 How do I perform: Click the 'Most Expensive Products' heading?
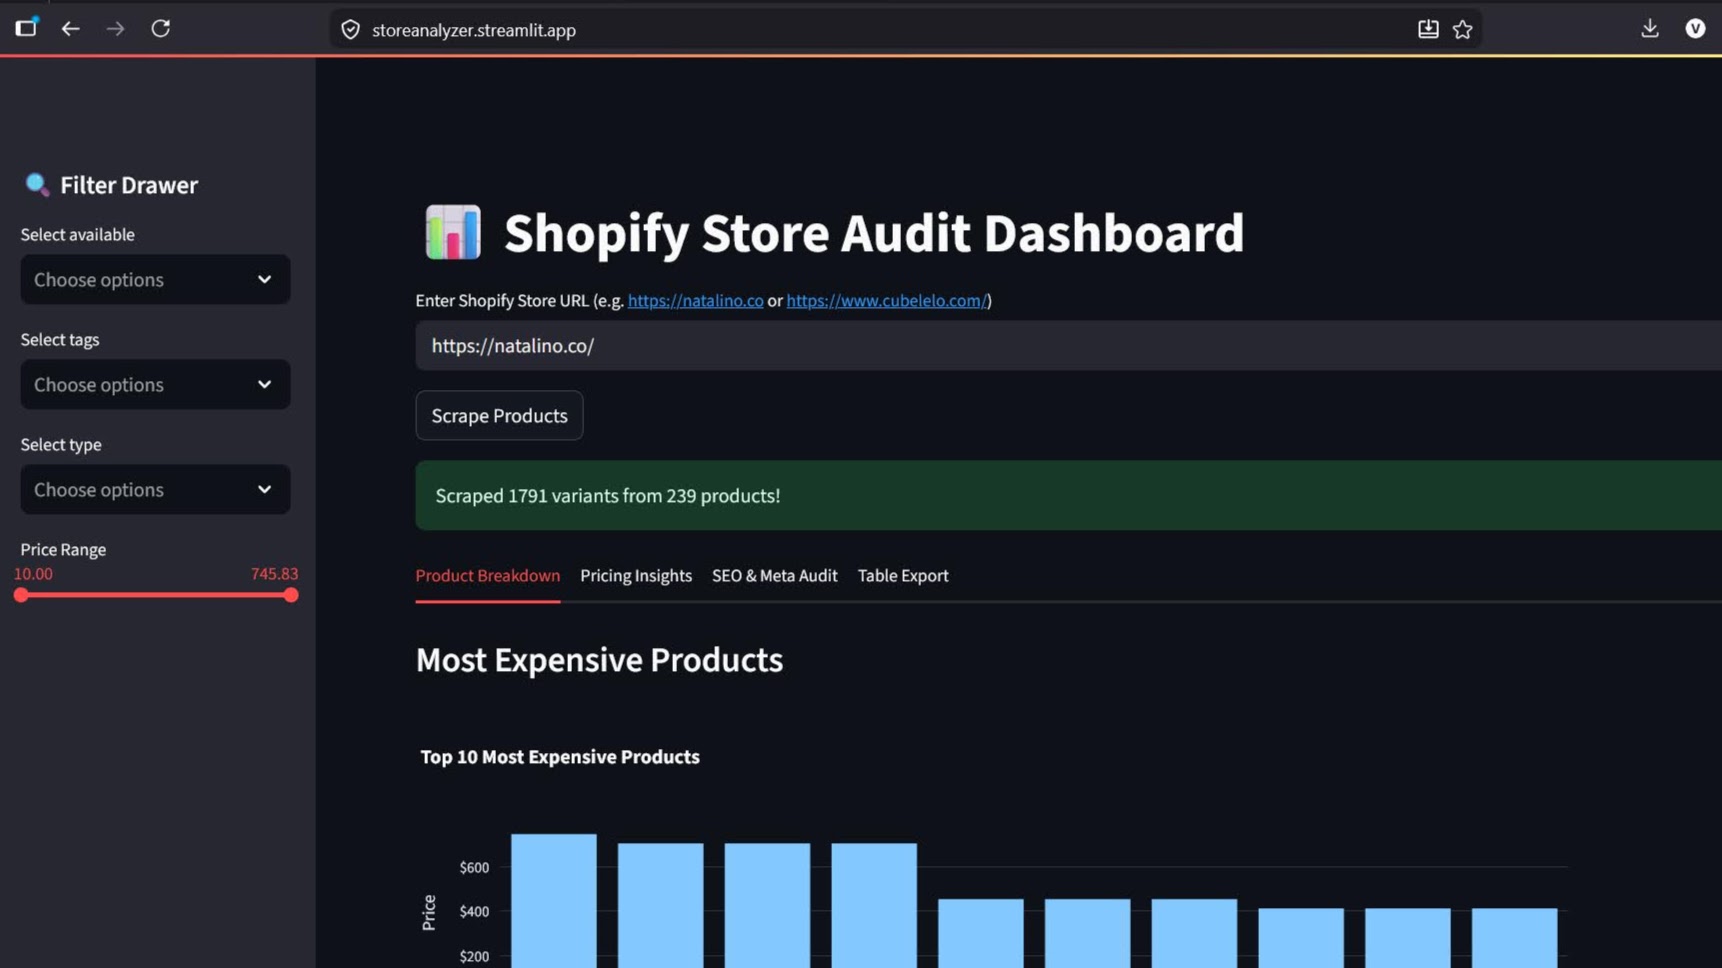coord(599,660)
